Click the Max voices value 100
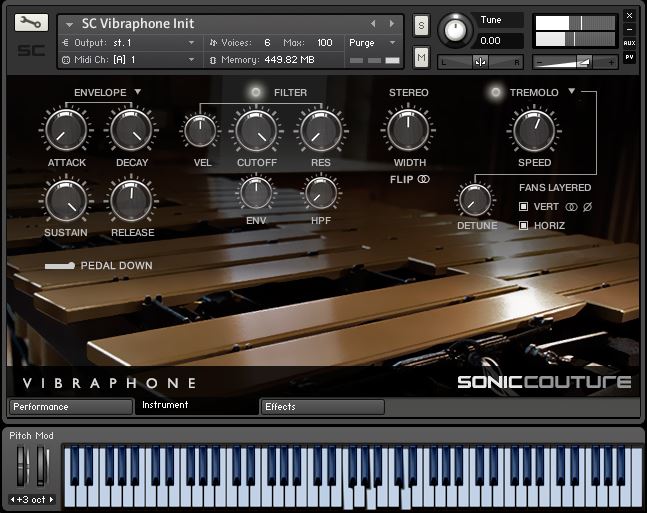Viewport: 647px width, 513px height. tap(325, 43)
